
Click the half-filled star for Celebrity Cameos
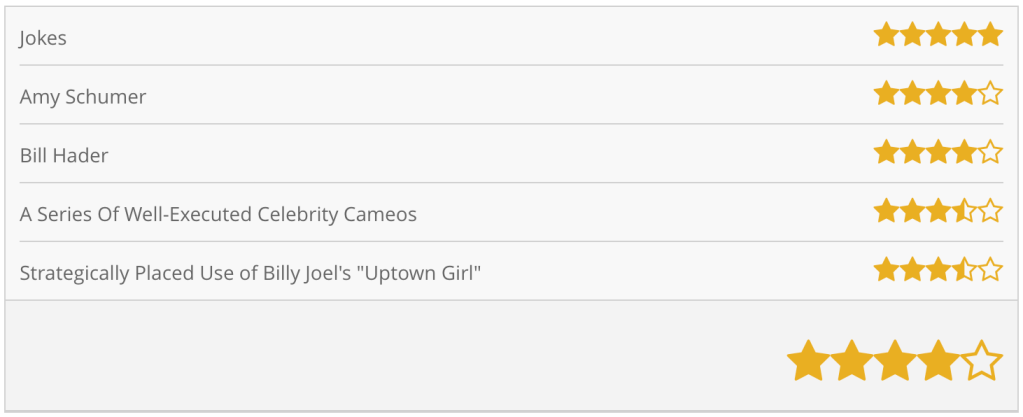[964, 212]
